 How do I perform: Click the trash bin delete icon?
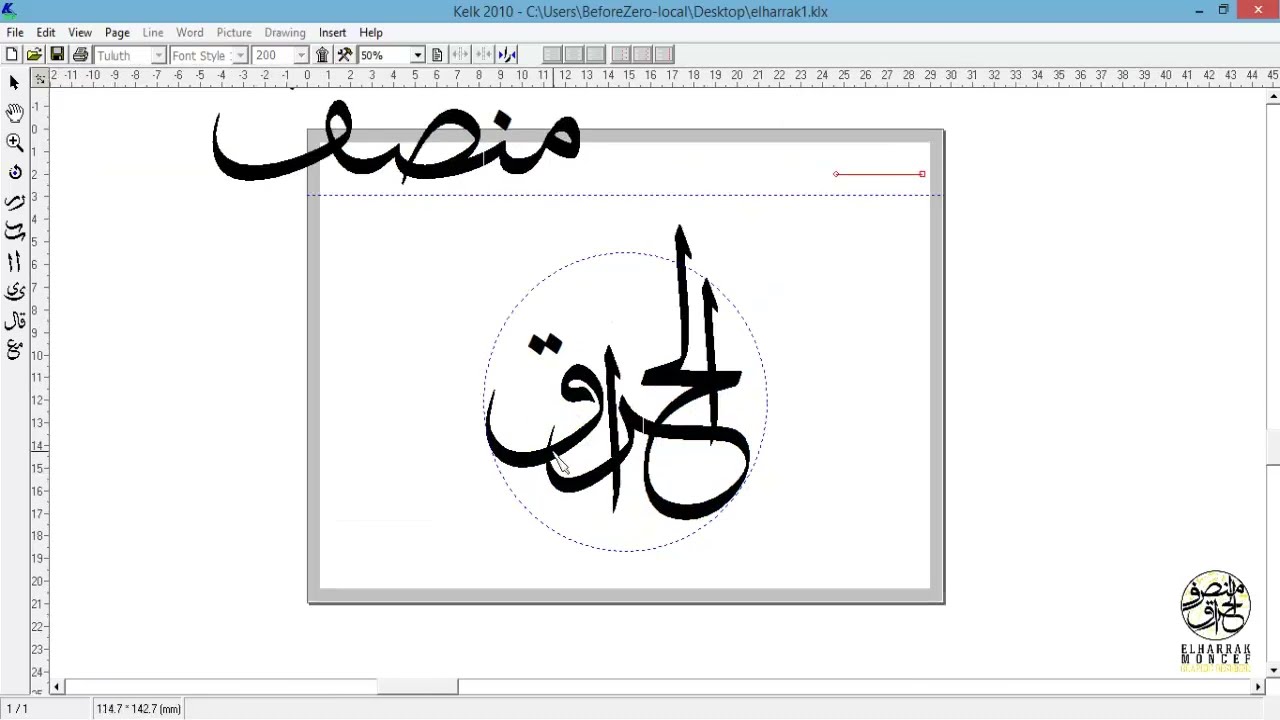click(x=322, y=55)
